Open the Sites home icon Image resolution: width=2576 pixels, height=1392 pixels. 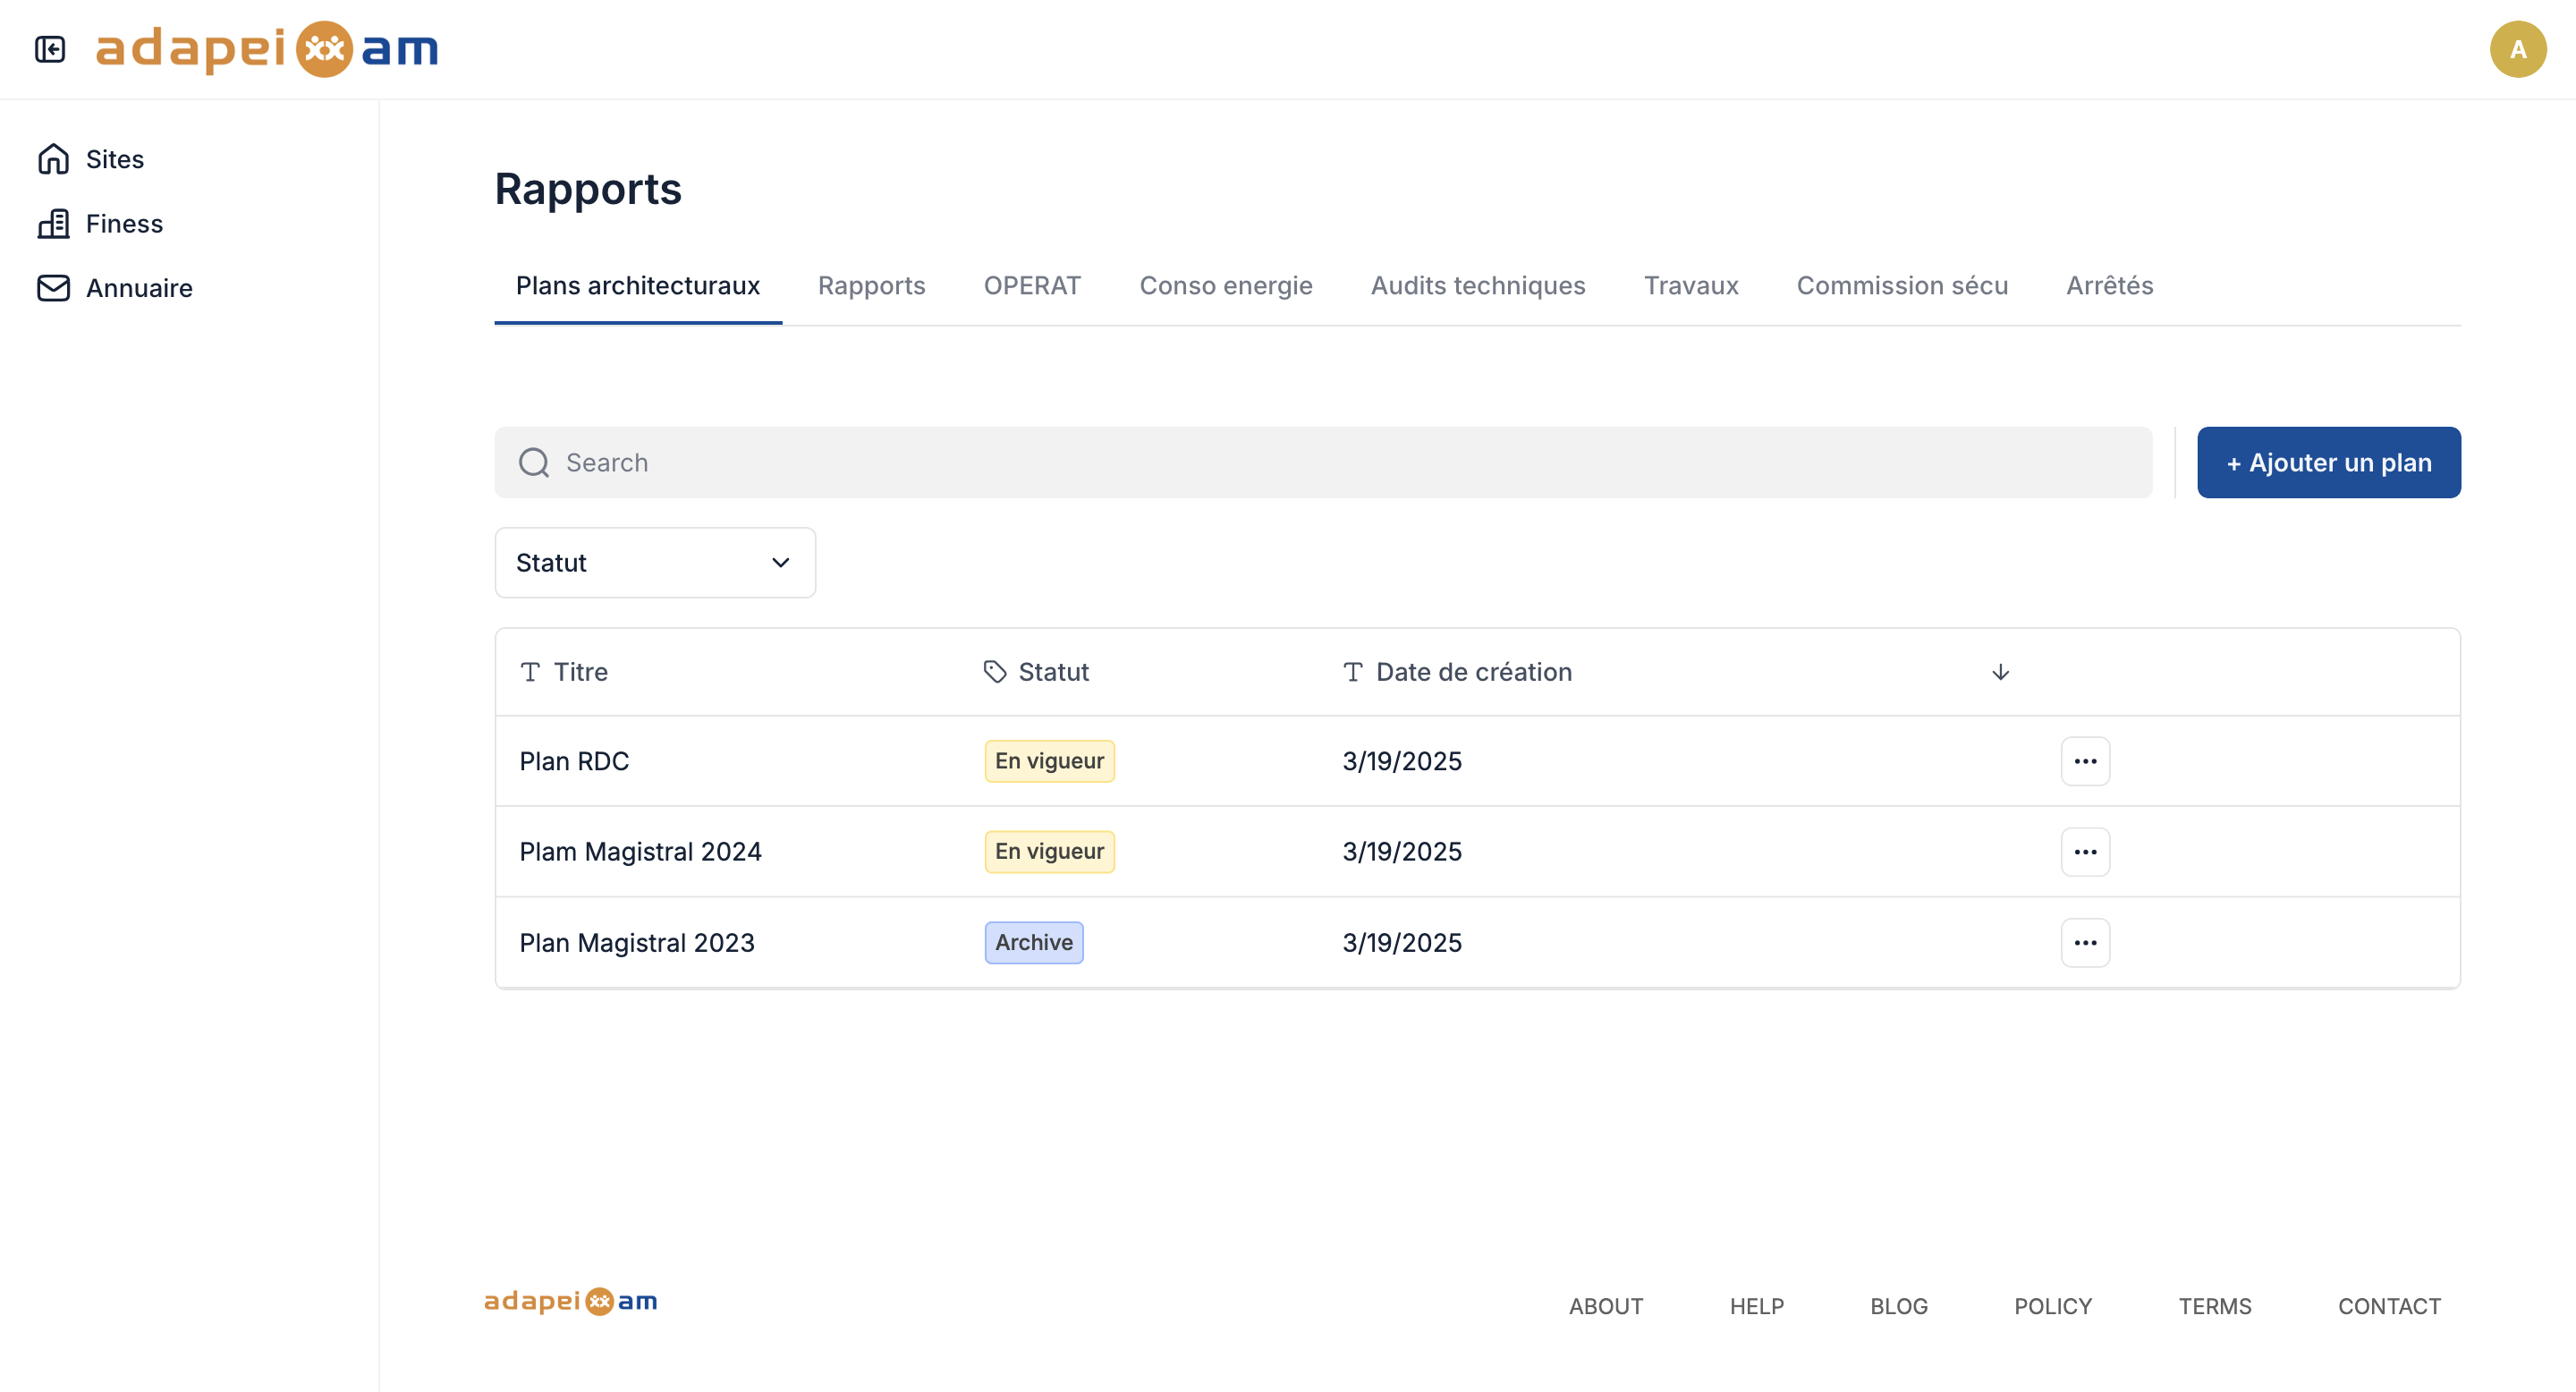click(x=53, y=159)
